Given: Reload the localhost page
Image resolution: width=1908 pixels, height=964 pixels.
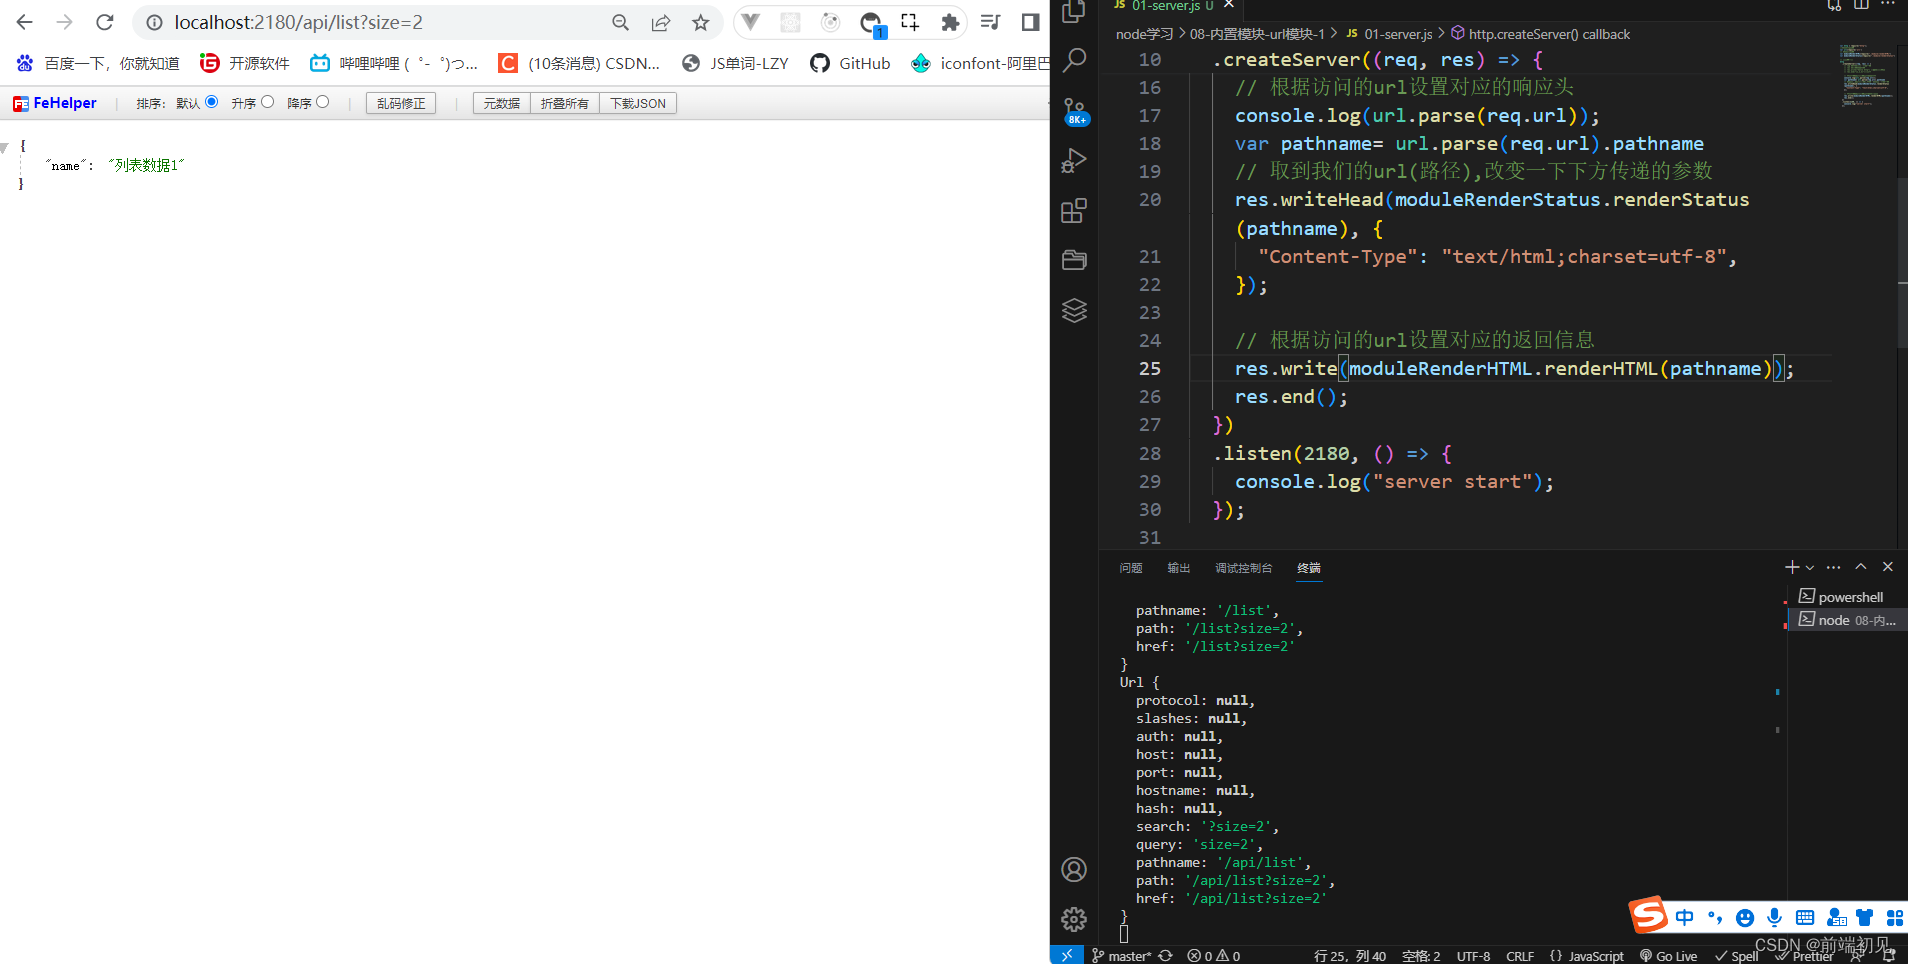Looking at the screenshot, I should pyautogui.click(x=105, y=22).
